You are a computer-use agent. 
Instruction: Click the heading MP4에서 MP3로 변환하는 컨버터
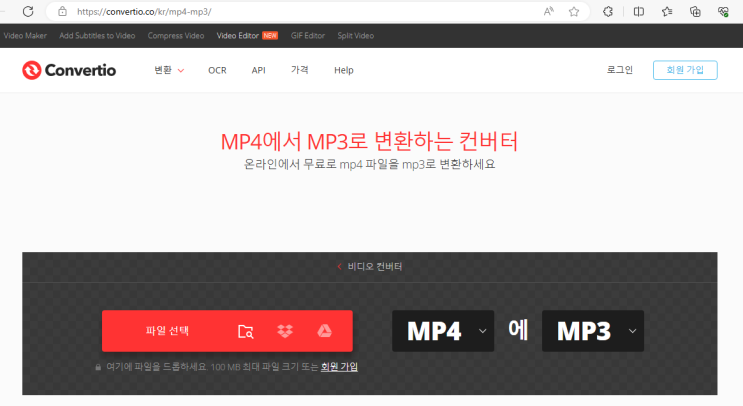point(369,141)
